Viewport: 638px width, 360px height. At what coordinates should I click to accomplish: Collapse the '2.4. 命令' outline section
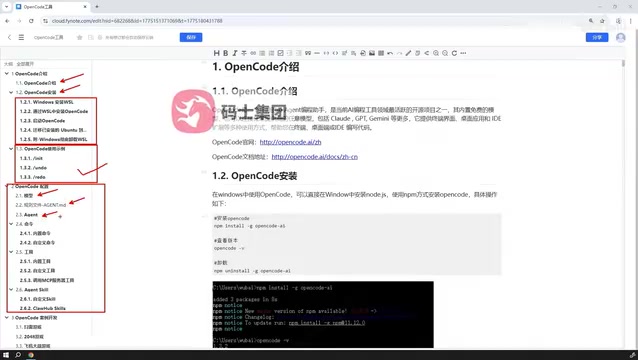pyautogui.click(x=11, y=224)
